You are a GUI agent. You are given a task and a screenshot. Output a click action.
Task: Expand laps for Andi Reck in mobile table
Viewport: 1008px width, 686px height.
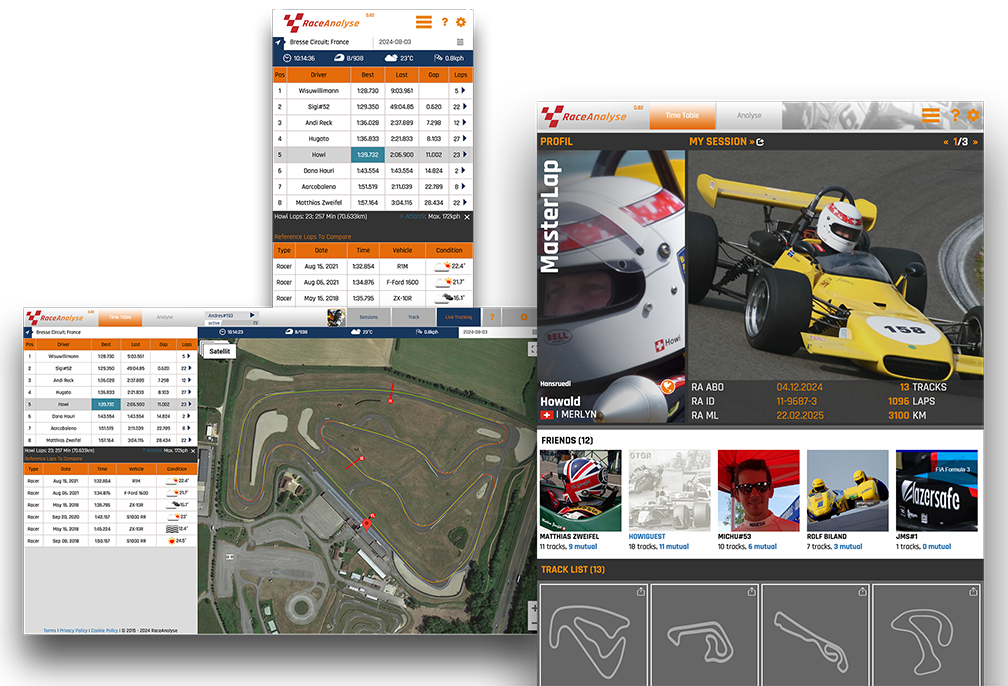point(464,122)
